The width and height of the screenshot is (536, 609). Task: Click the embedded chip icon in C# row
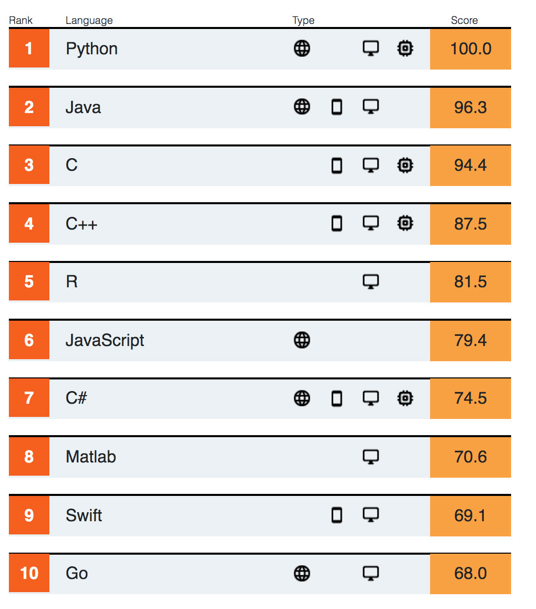coord(405,398)
